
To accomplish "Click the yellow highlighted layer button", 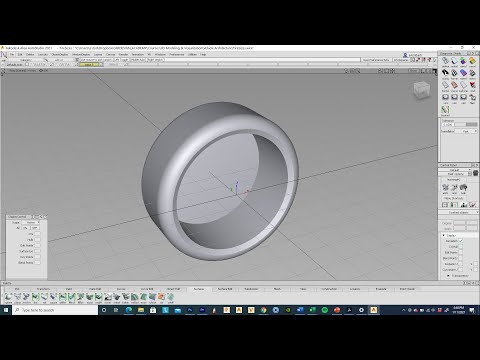I will 89,65.
